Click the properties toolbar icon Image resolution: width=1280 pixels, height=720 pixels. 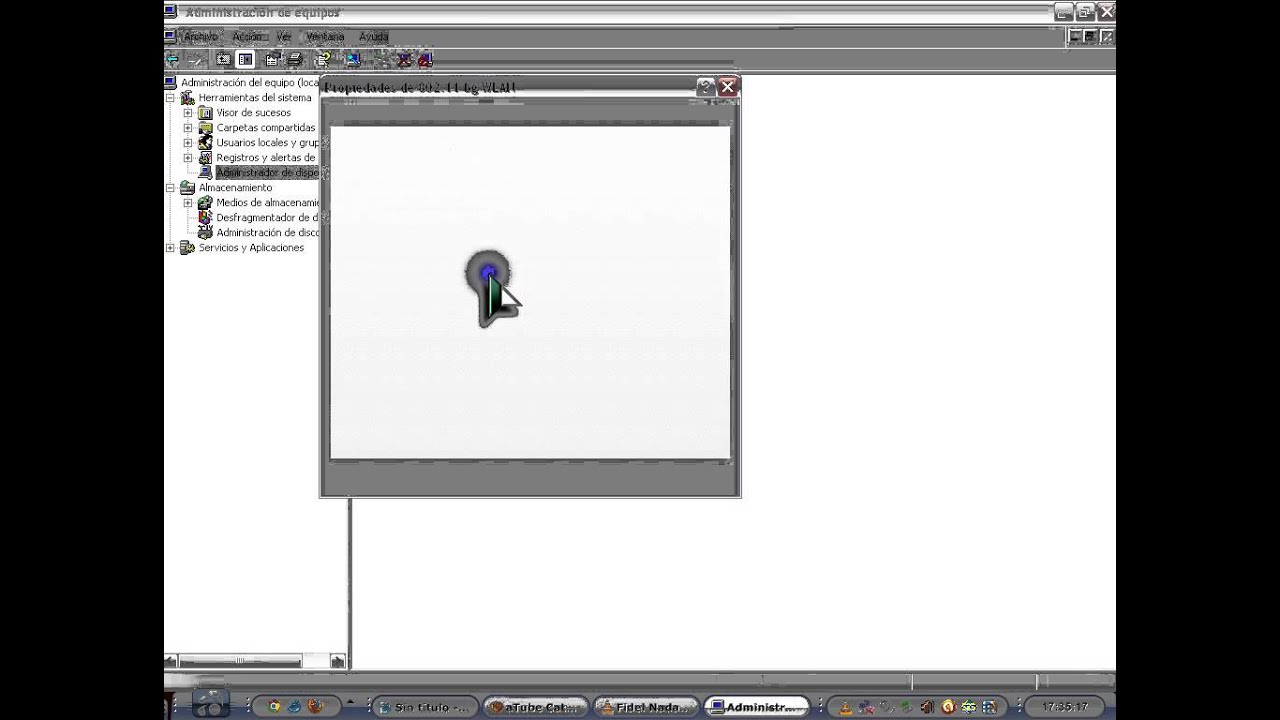pyautogui.click(x=273, y=59)
